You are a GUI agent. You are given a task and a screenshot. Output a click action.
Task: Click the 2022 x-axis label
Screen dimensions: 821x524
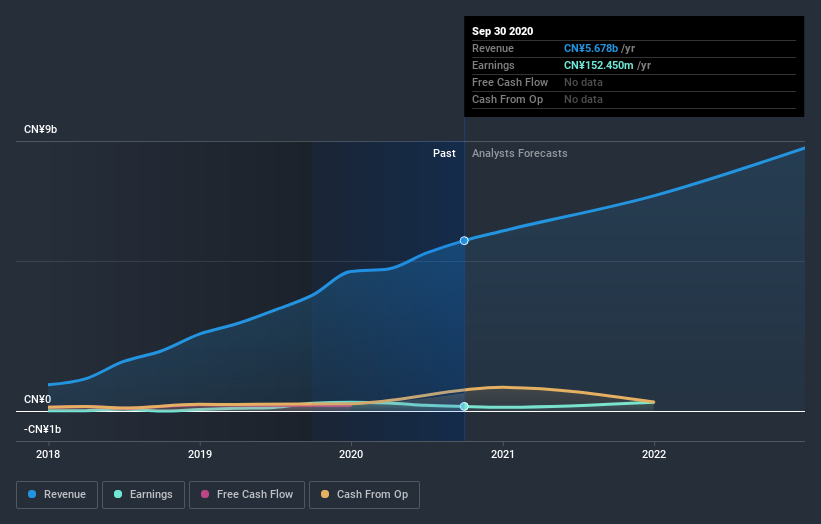click(654, 454)
